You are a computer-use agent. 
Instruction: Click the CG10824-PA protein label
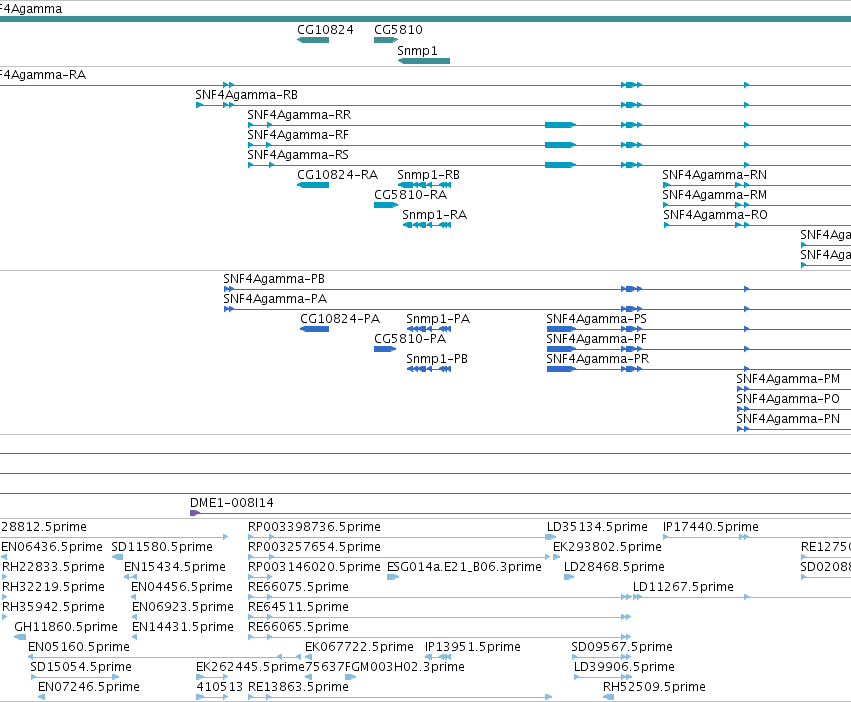(340, 319)
